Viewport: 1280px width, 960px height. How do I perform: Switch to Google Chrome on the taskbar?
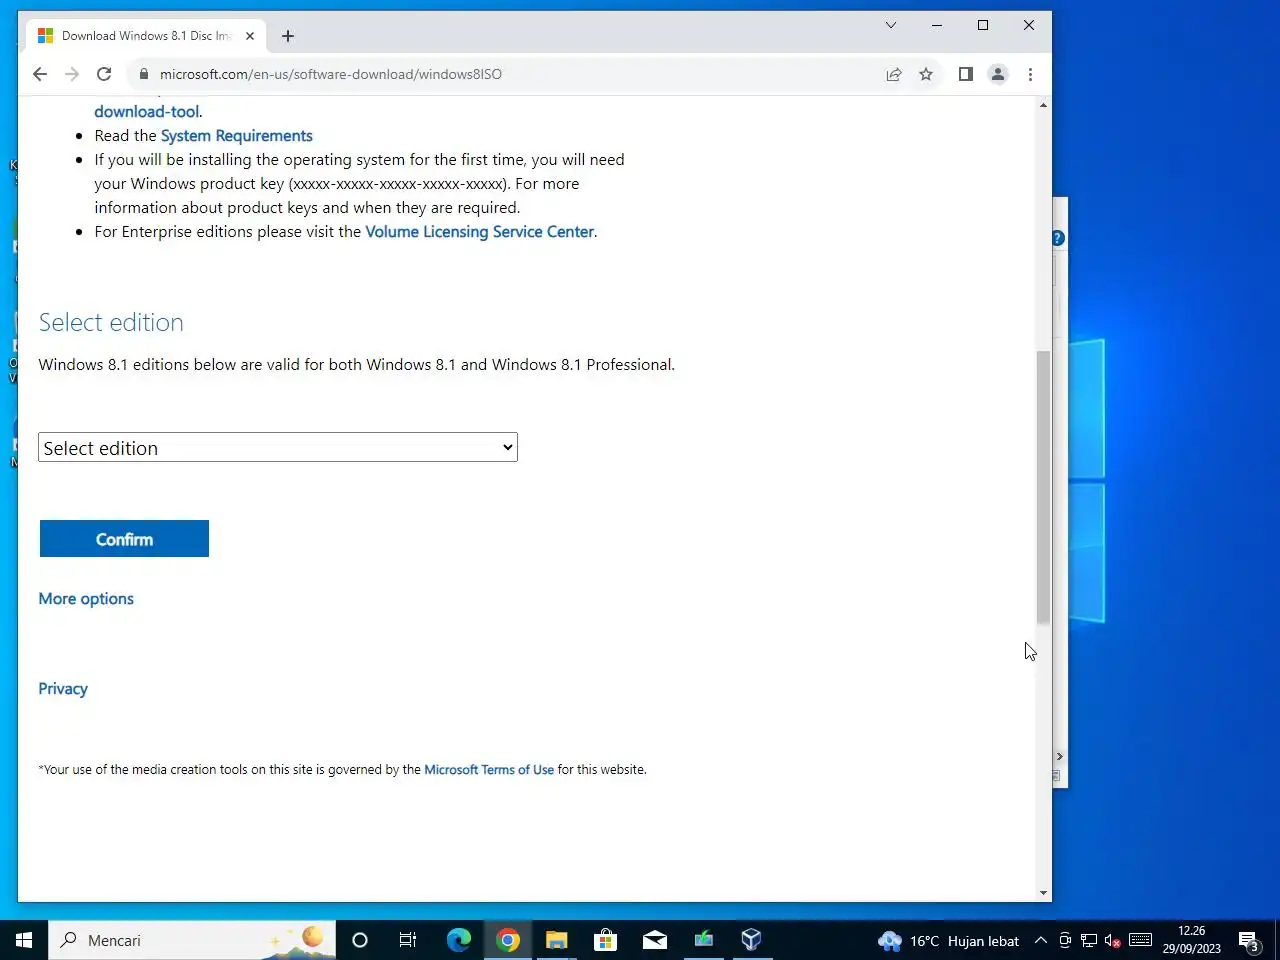click(507, 940)
